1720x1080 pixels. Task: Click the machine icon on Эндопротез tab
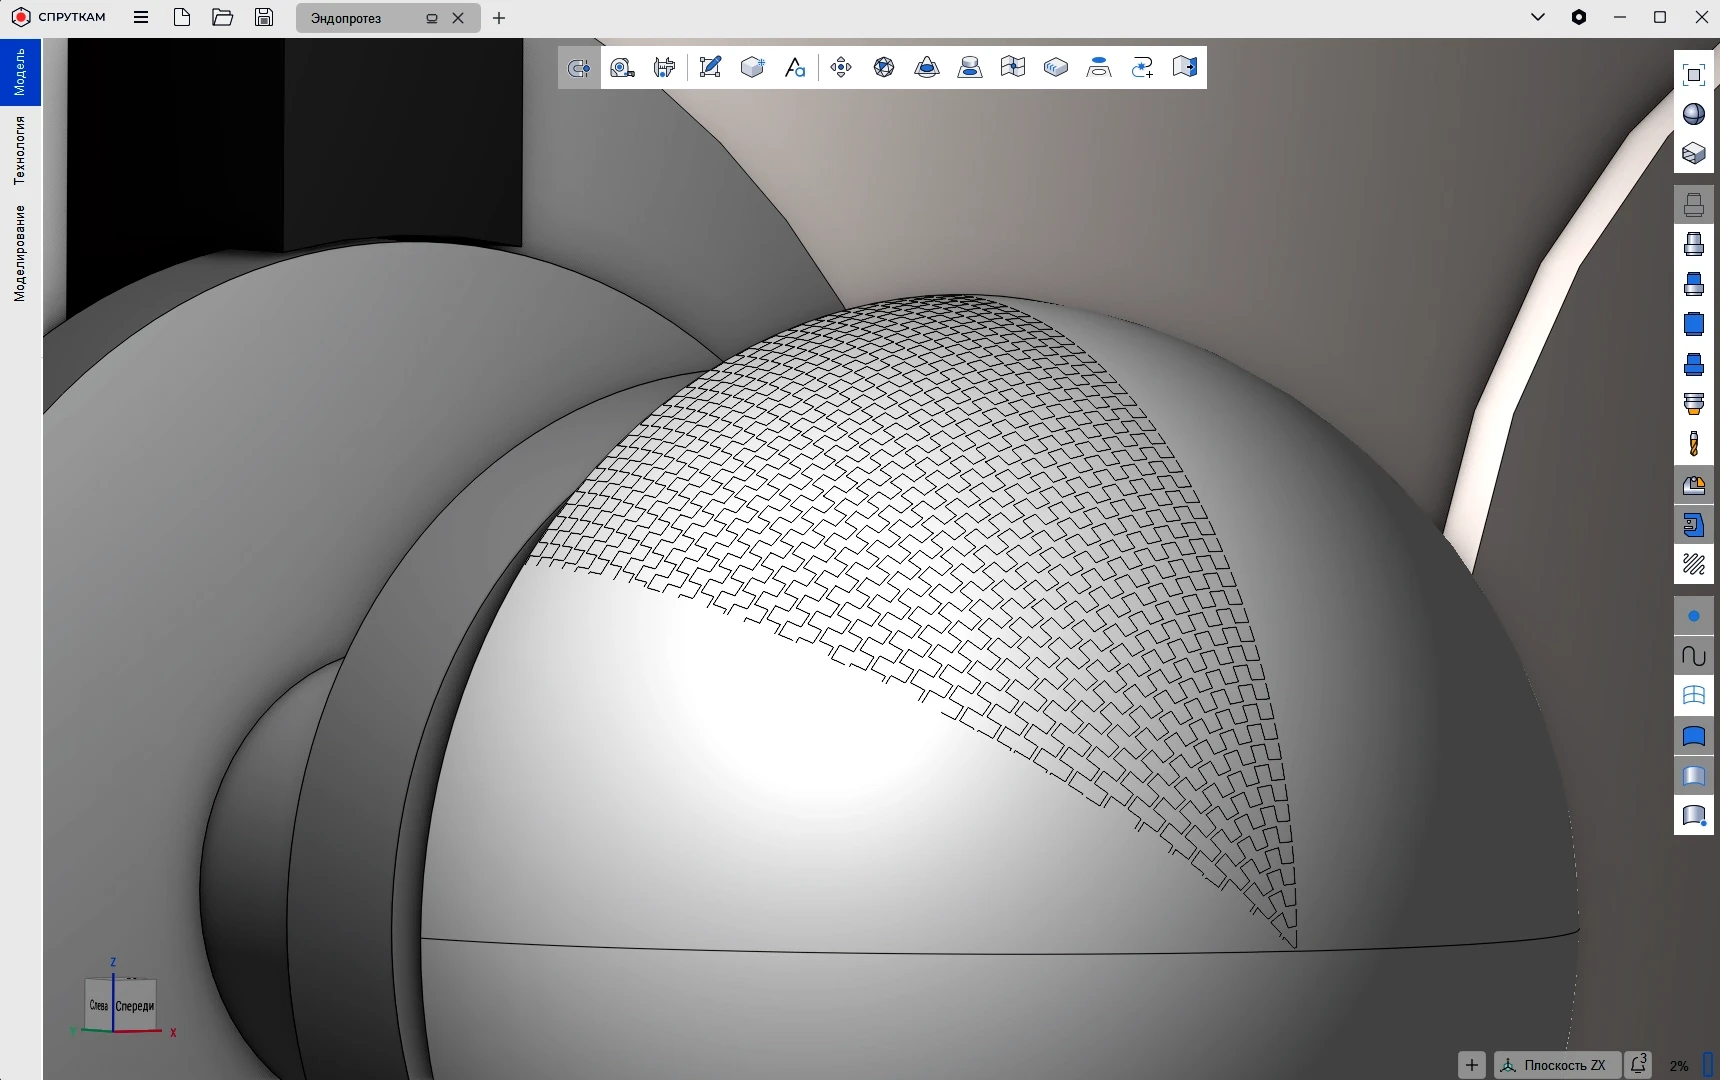click(432, 18)
